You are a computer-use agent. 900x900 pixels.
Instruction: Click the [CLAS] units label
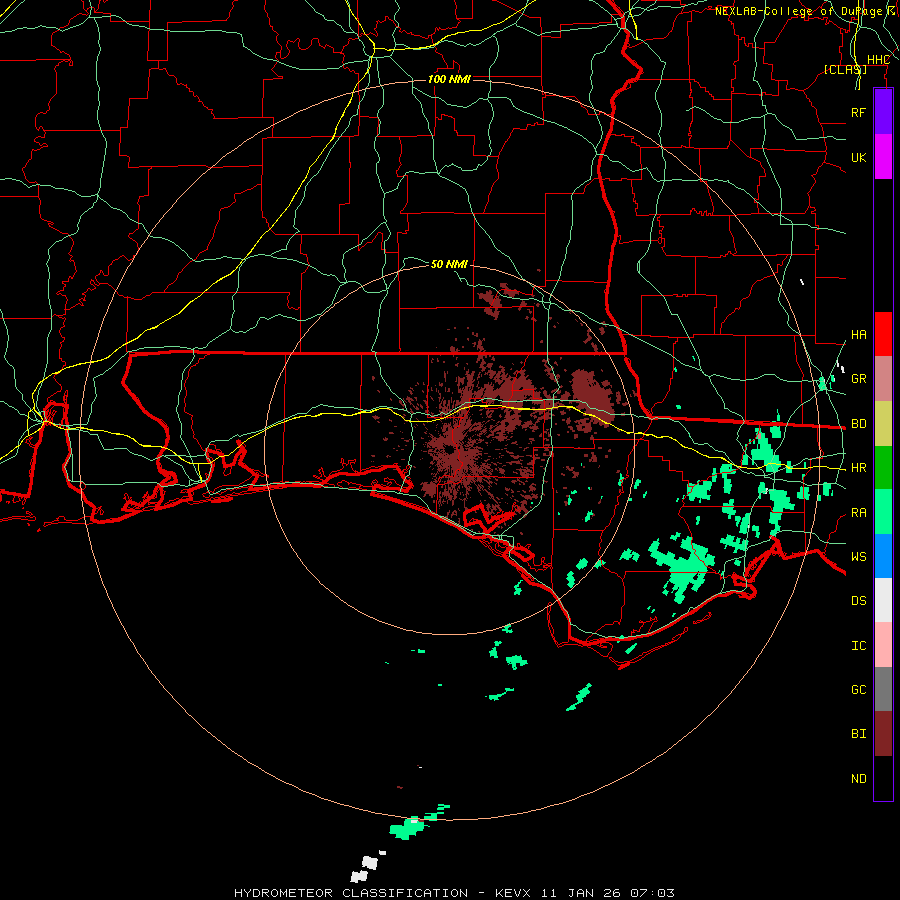[845, 69]
